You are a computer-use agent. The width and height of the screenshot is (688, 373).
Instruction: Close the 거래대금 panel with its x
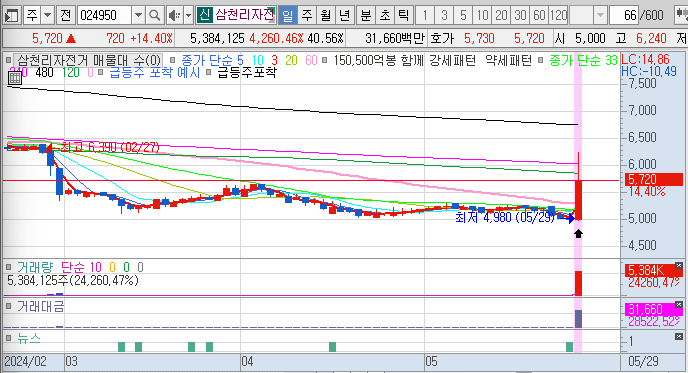pos(679,305)
